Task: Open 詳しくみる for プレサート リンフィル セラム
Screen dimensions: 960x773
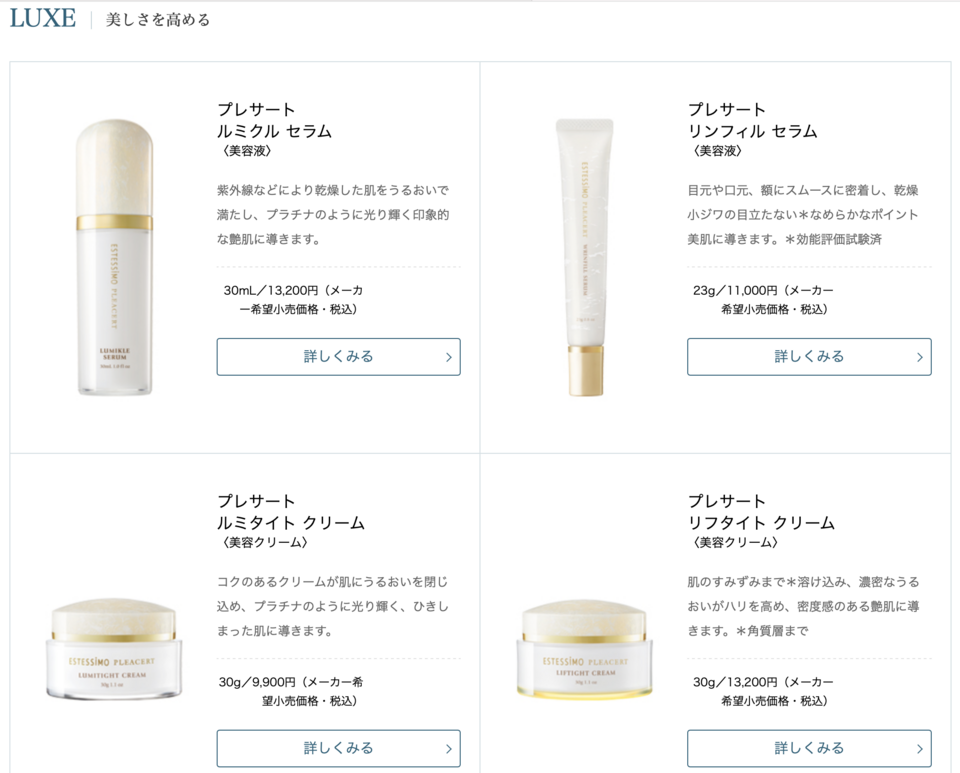Action: tap(809, 357)
